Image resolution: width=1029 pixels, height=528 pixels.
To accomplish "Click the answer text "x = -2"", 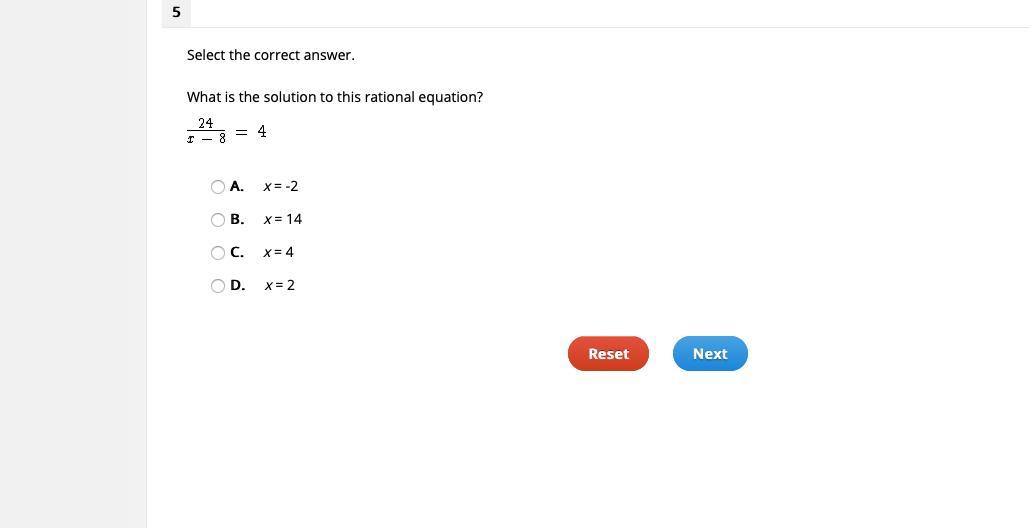I will (281, 187).
